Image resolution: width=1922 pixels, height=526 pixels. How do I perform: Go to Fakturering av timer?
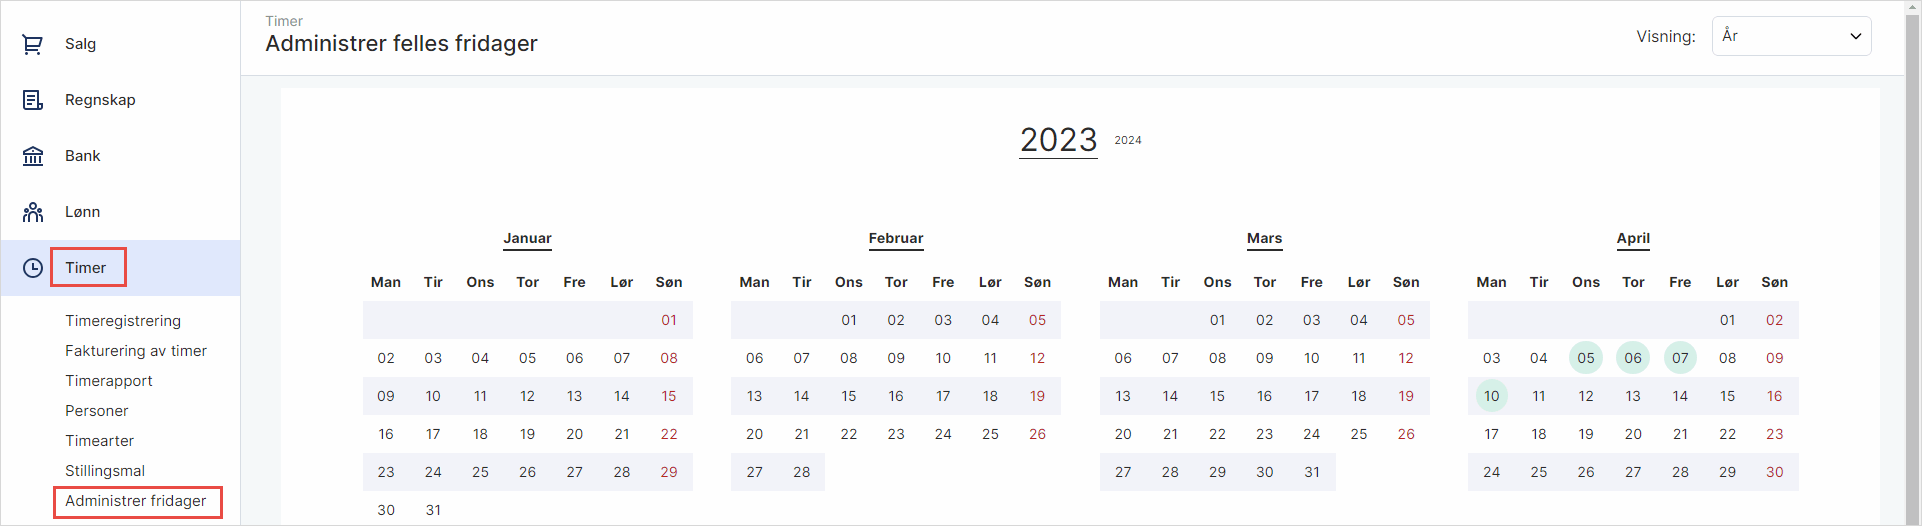point(136,351)
